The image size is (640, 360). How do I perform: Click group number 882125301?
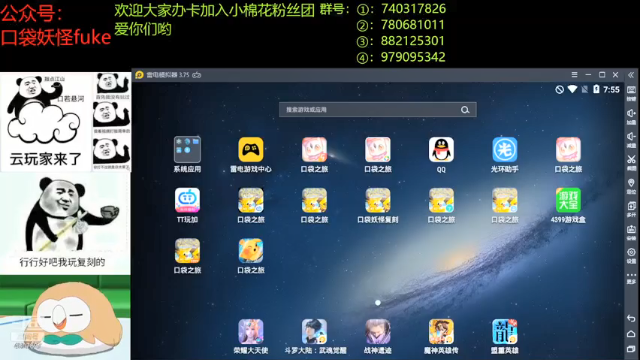(x=412, y=41)
